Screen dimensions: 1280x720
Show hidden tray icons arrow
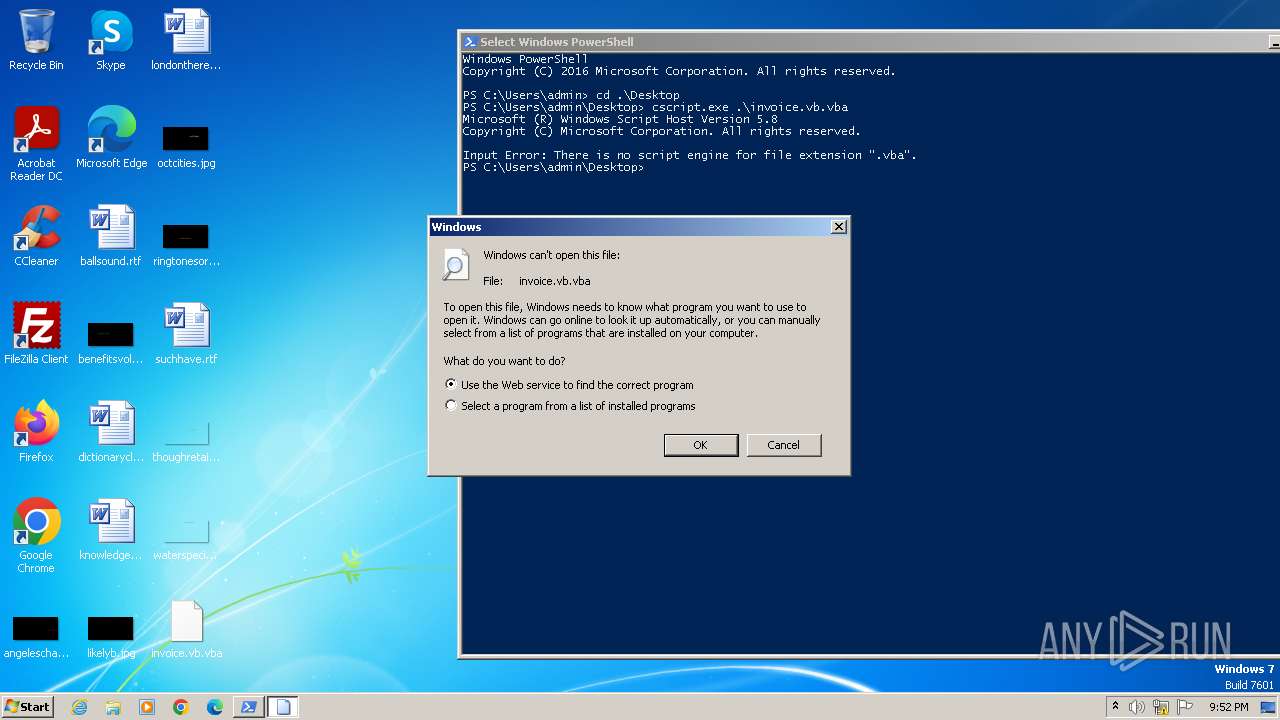click(x=1115, y=707)
